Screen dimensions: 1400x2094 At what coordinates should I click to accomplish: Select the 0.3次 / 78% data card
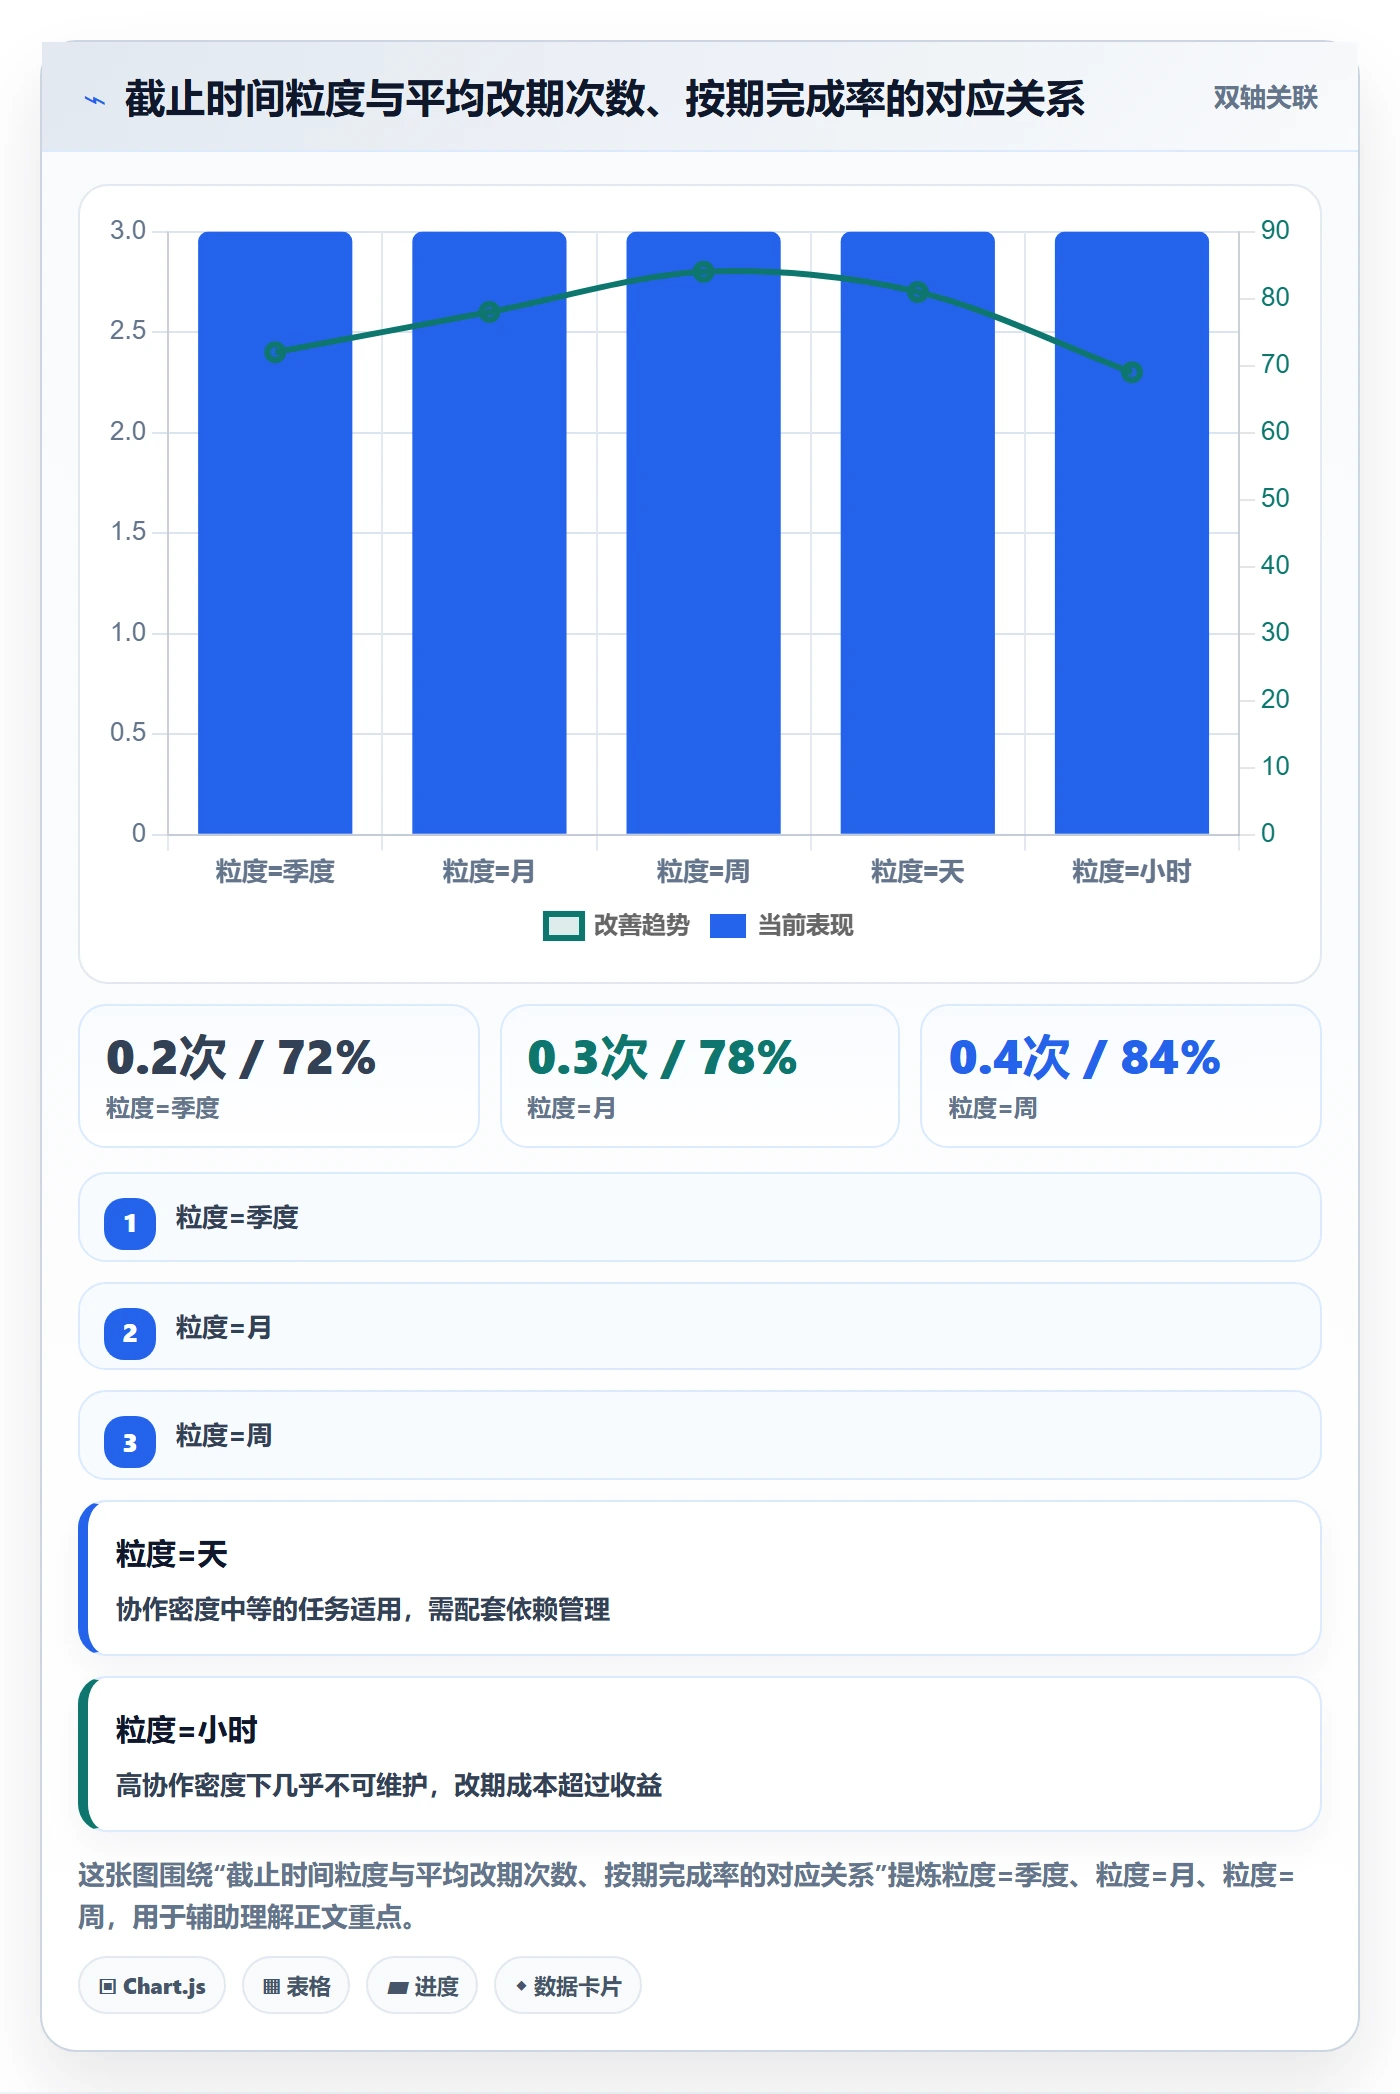[700, 1076]
